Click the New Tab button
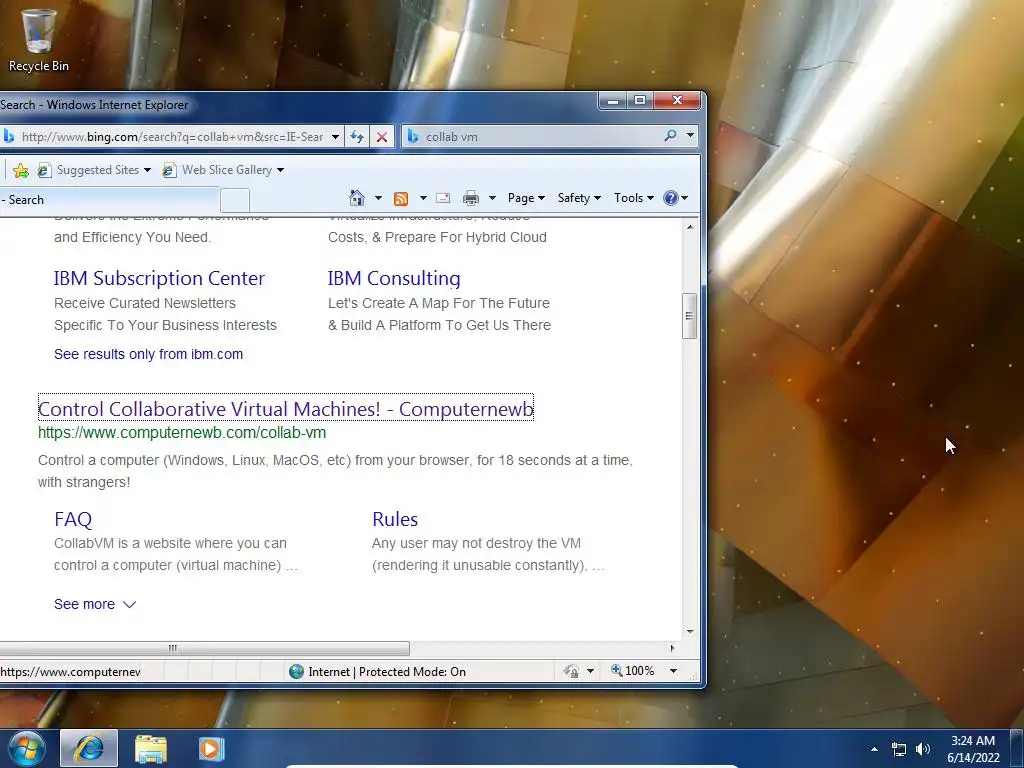 [234, 200]
